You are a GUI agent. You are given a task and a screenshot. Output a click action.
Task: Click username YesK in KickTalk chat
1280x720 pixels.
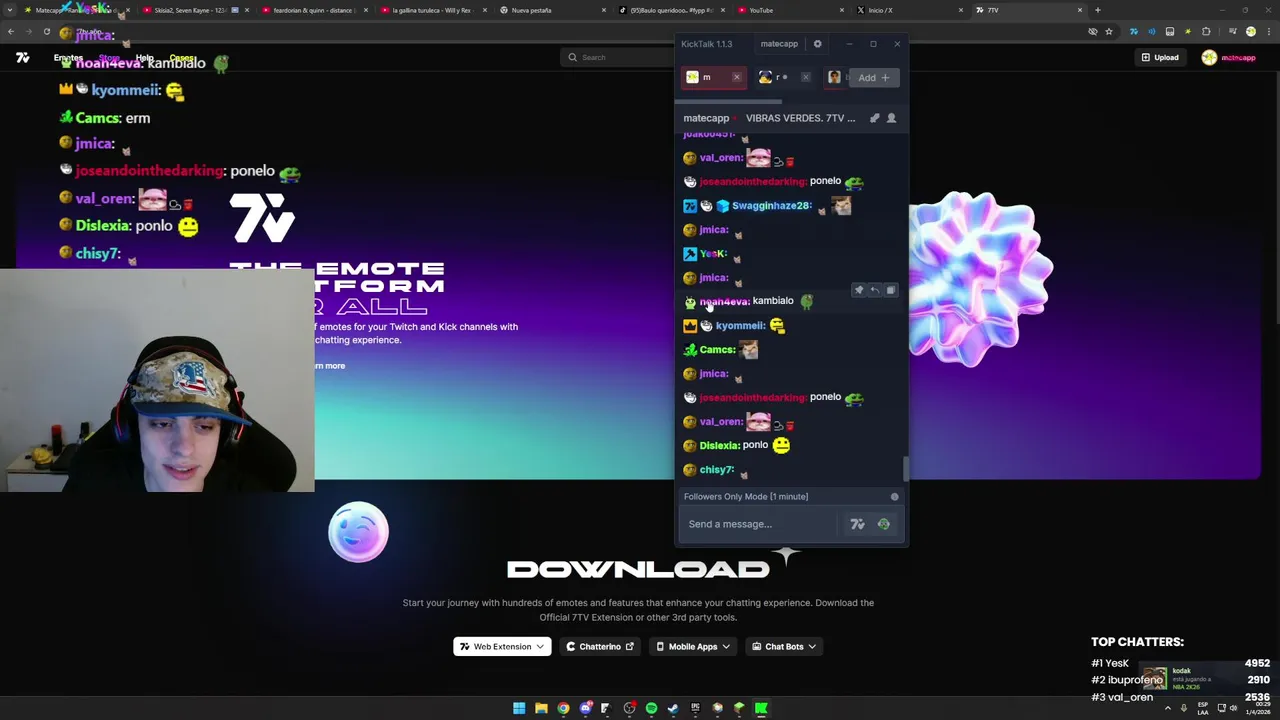(712, 254)
